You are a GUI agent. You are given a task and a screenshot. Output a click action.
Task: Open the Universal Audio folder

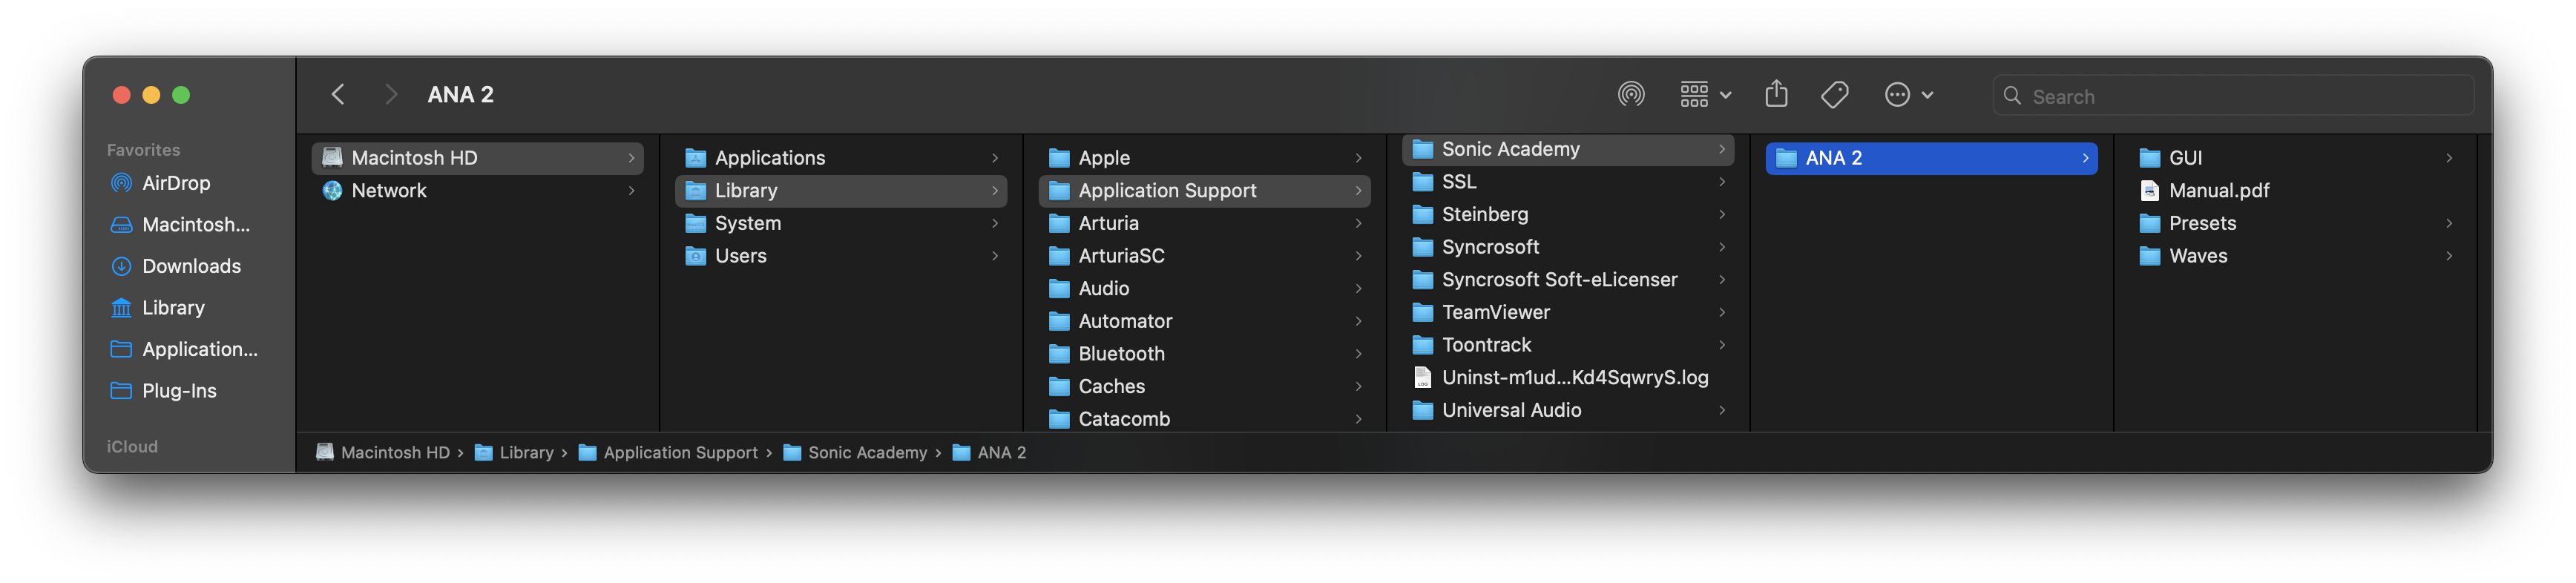pos(1567,411)
